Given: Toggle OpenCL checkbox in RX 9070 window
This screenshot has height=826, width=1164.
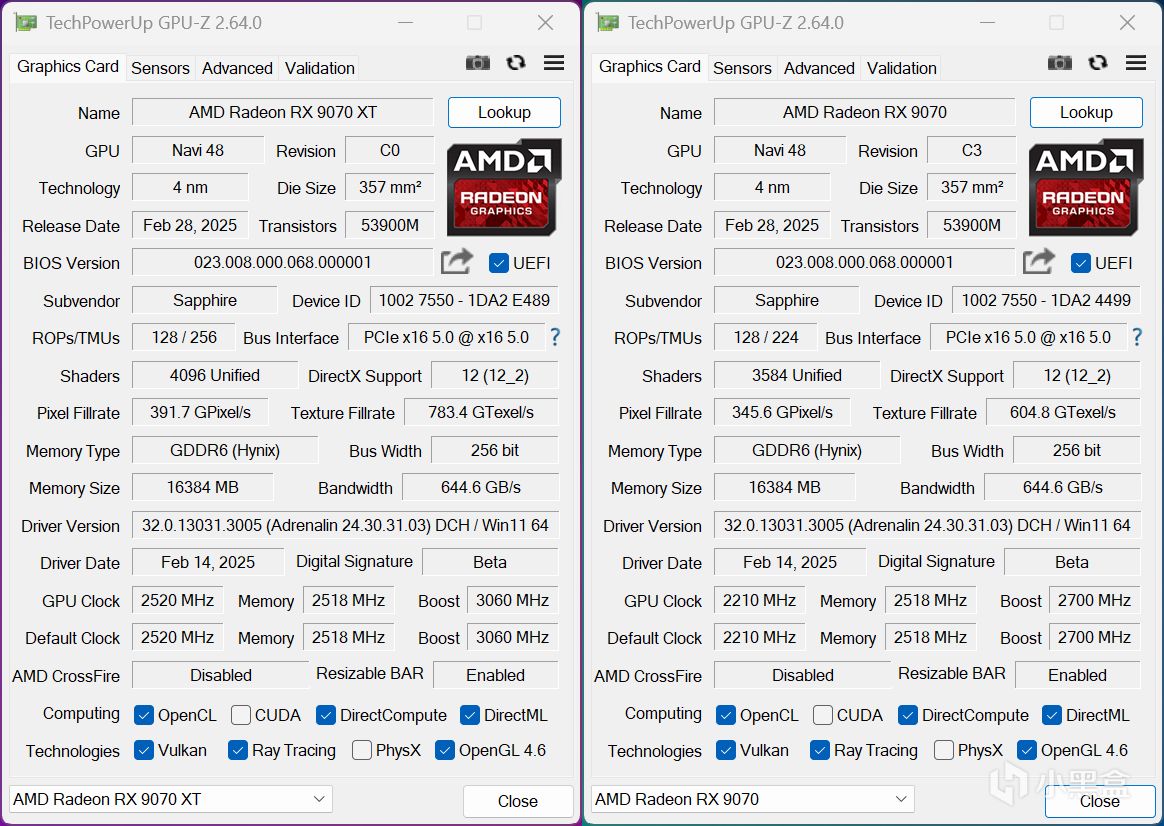Looking at the screenshot, I should 726,715.
